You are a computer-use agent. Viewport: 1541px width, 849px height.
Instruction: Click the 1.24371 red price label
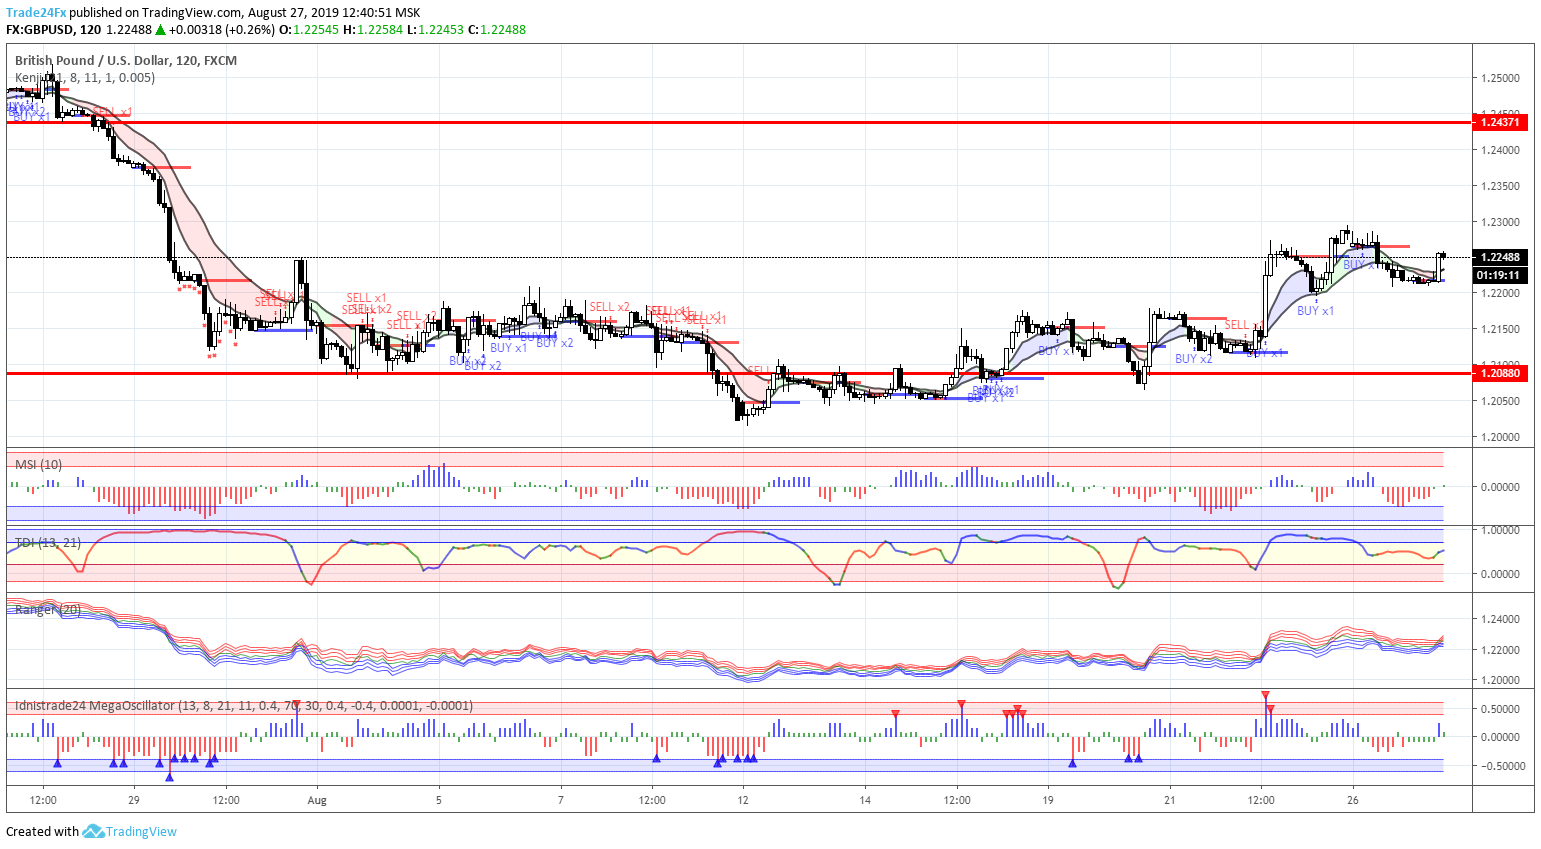tap(1500, 122)
